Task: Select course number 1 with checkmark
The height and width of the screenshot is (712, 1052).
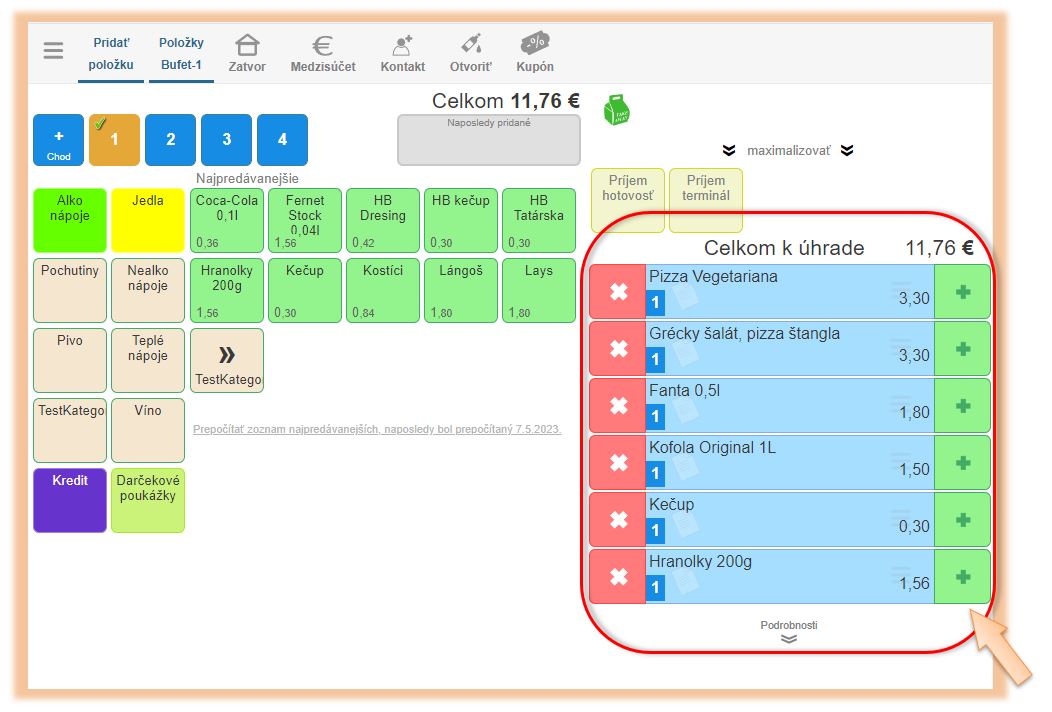Action: pos(114,140)
